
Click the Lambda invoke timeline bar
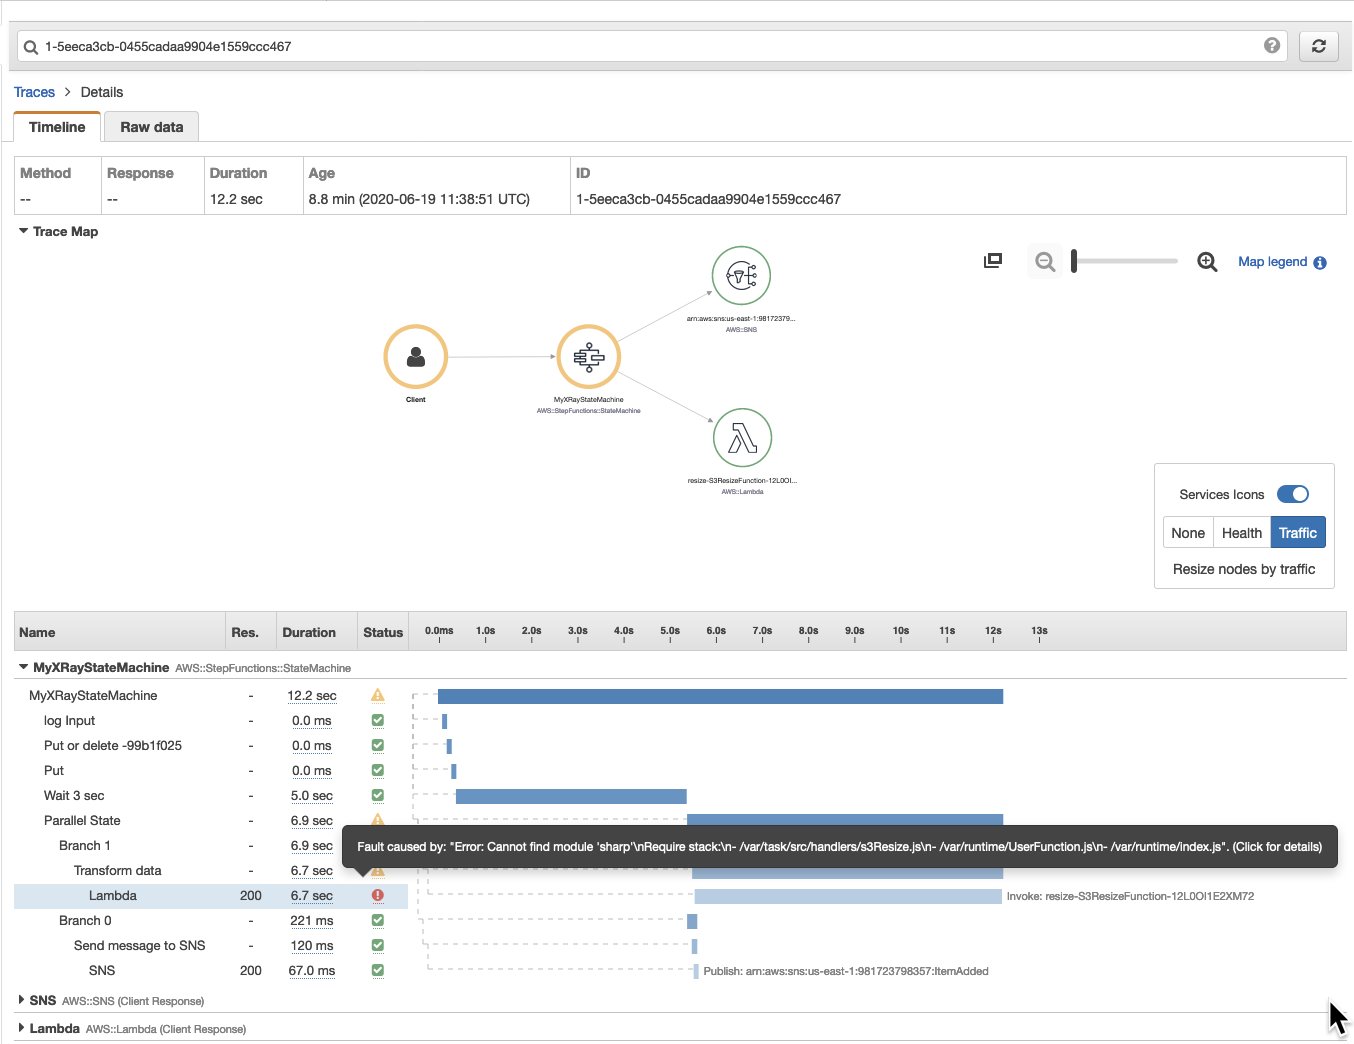coord(848,896)
